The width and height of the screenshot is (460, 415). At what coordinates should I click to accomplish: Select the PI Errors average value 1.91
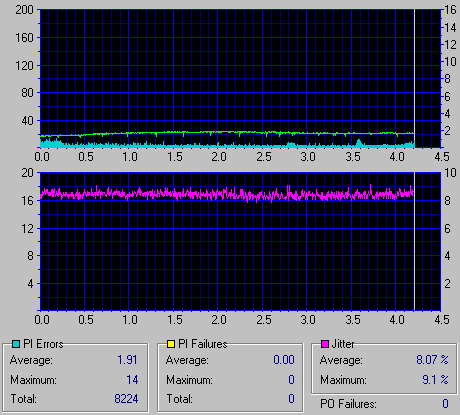(x=127, y=360)
